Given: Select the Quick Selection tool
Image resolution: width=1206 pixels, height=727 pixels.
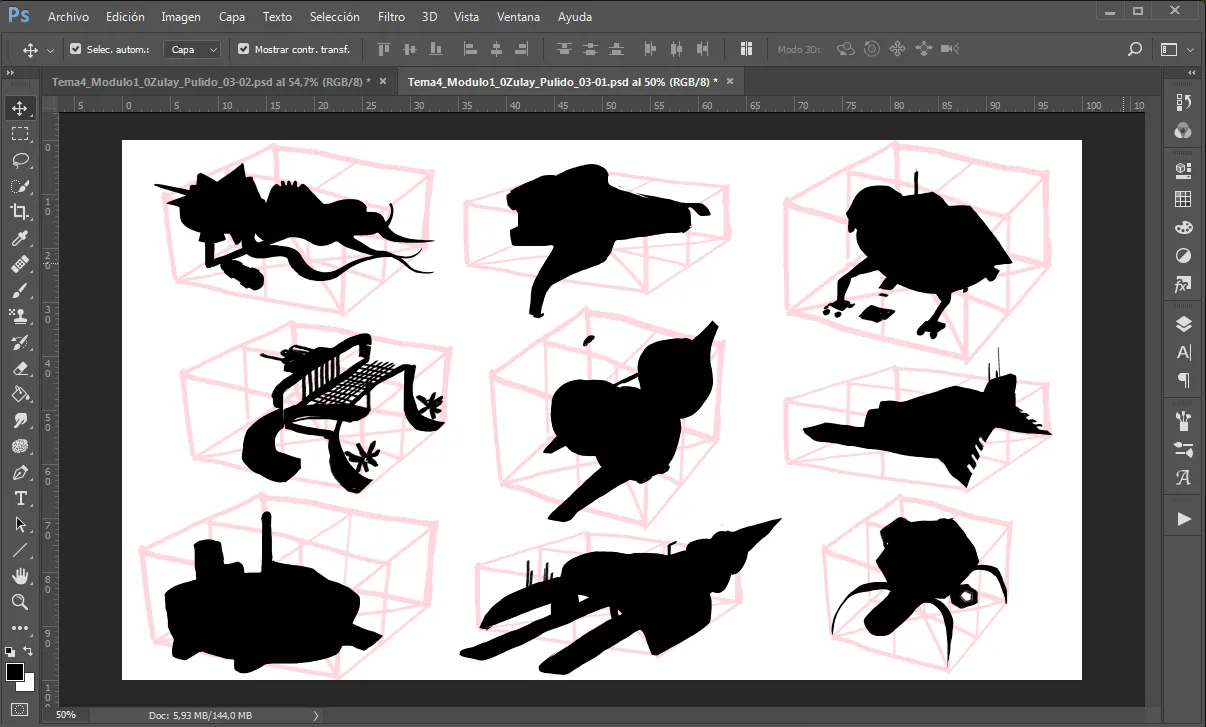Looking at the screenshot, I should pos(20,186).
